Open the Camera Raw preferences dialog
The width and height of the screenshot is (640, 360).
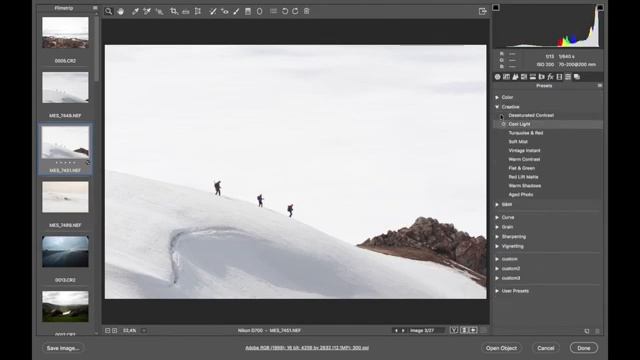click(x=273, y=11)
